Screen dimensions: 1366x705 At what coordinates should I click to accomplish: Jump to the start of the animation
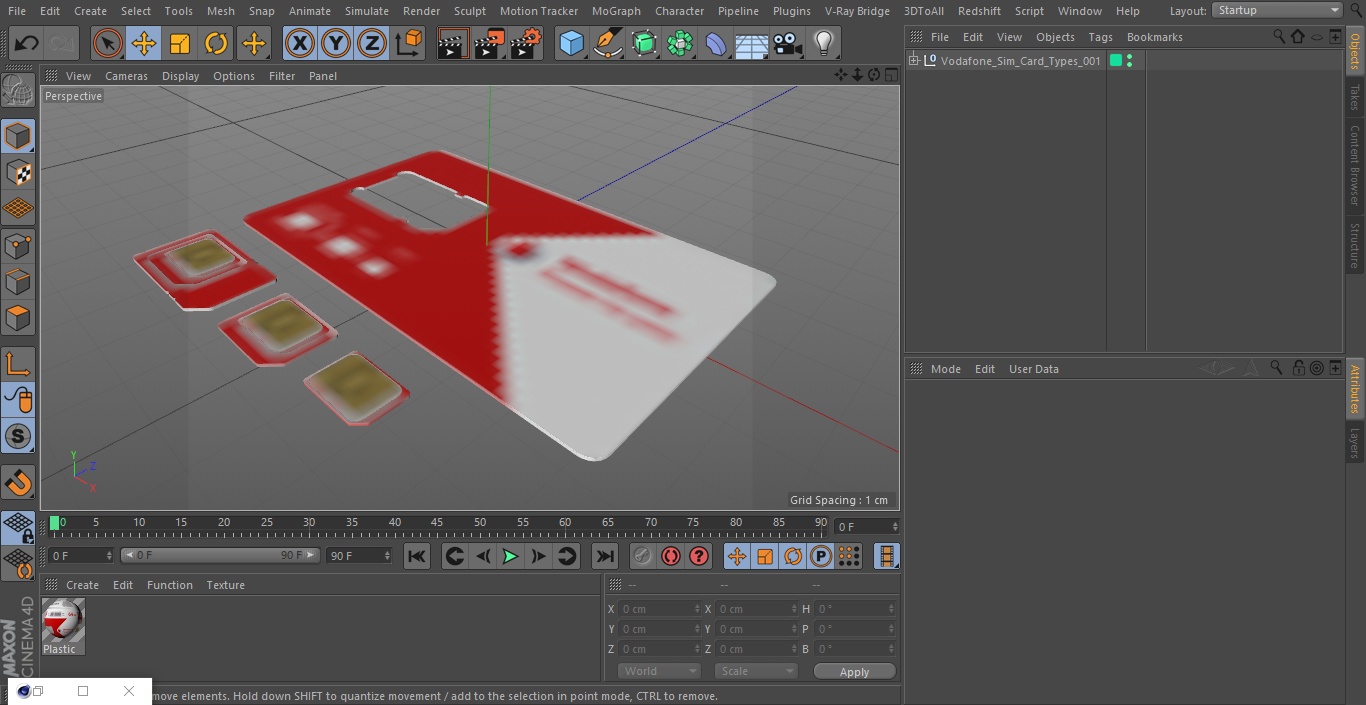417,556
